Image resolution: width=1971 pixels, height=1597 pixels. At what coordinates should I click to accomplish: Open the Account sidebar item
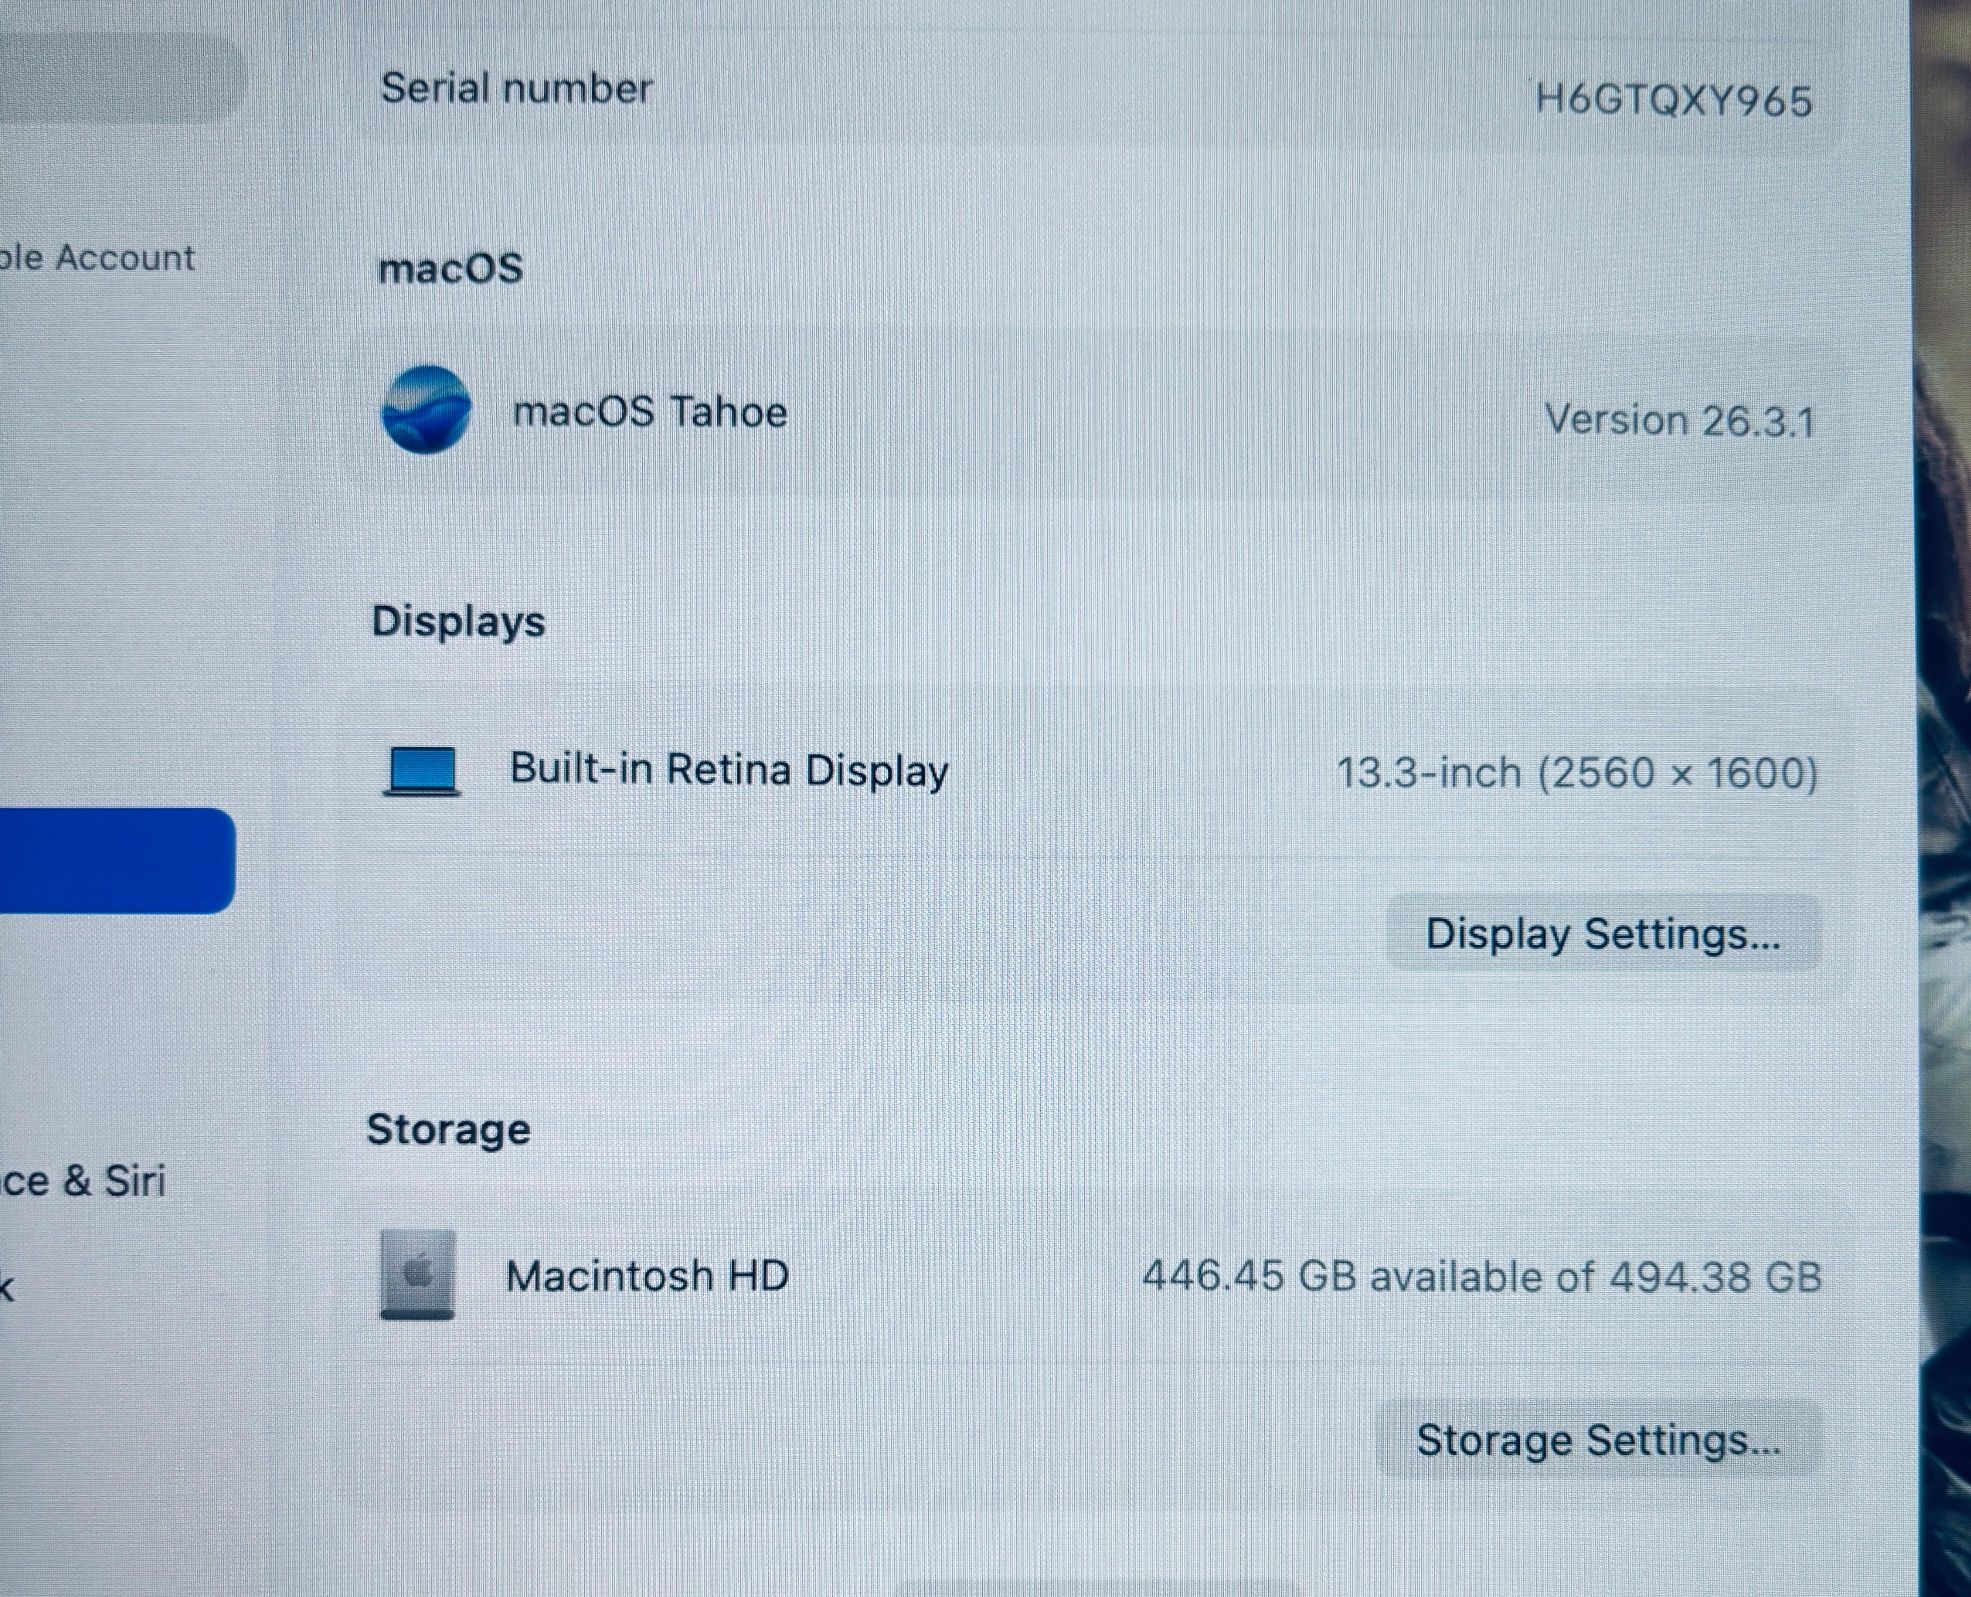[97, 258]
